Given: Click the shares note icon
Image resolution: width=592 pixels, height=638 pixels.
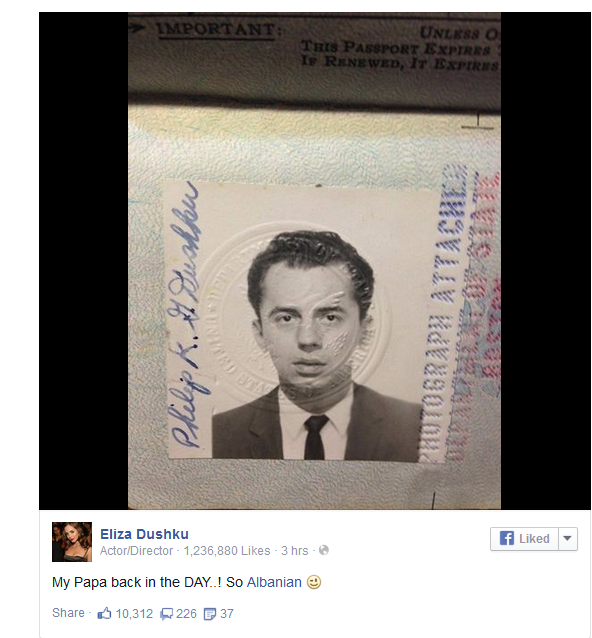Looking at the screenshot, I should pos(210,614).
